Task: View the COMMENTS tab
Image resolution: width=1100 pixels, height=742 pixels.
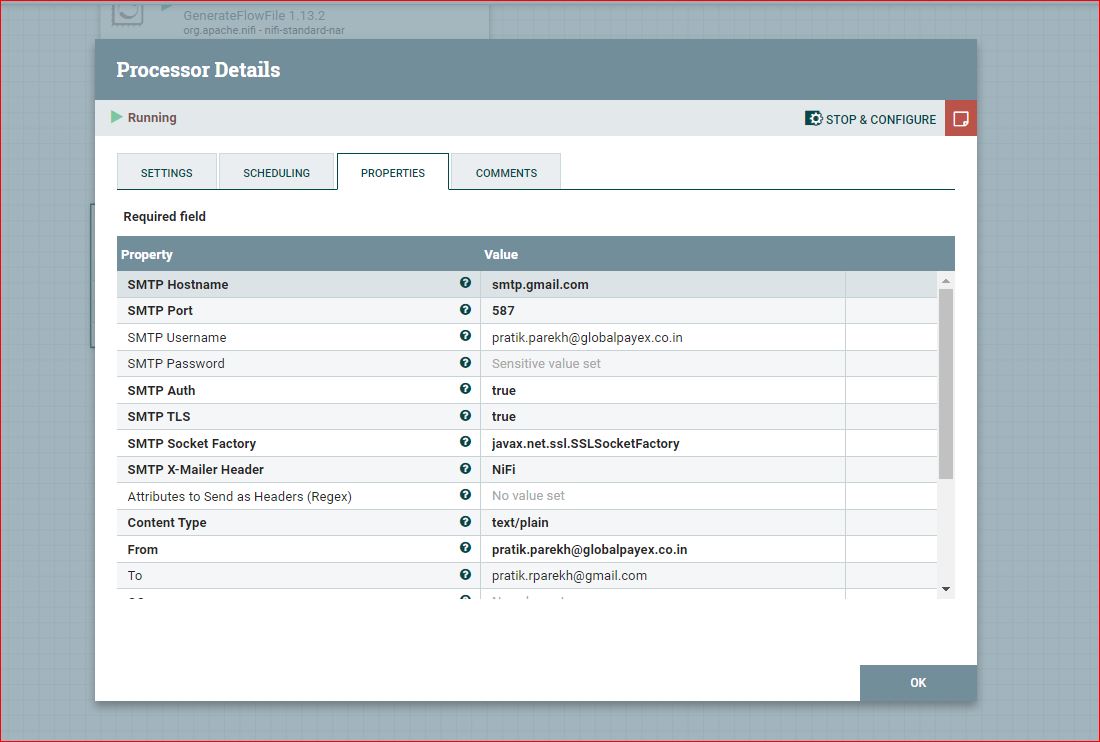Action: tap(506, 171)
